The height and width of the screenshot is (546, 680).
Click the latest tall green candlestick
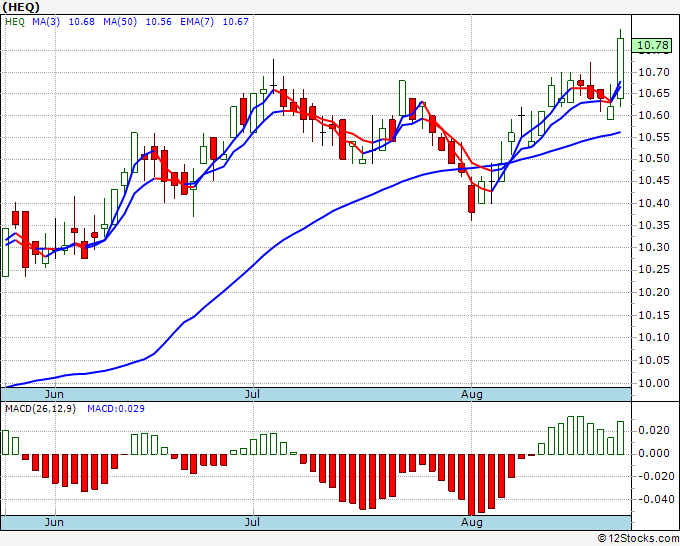[621, 69]
